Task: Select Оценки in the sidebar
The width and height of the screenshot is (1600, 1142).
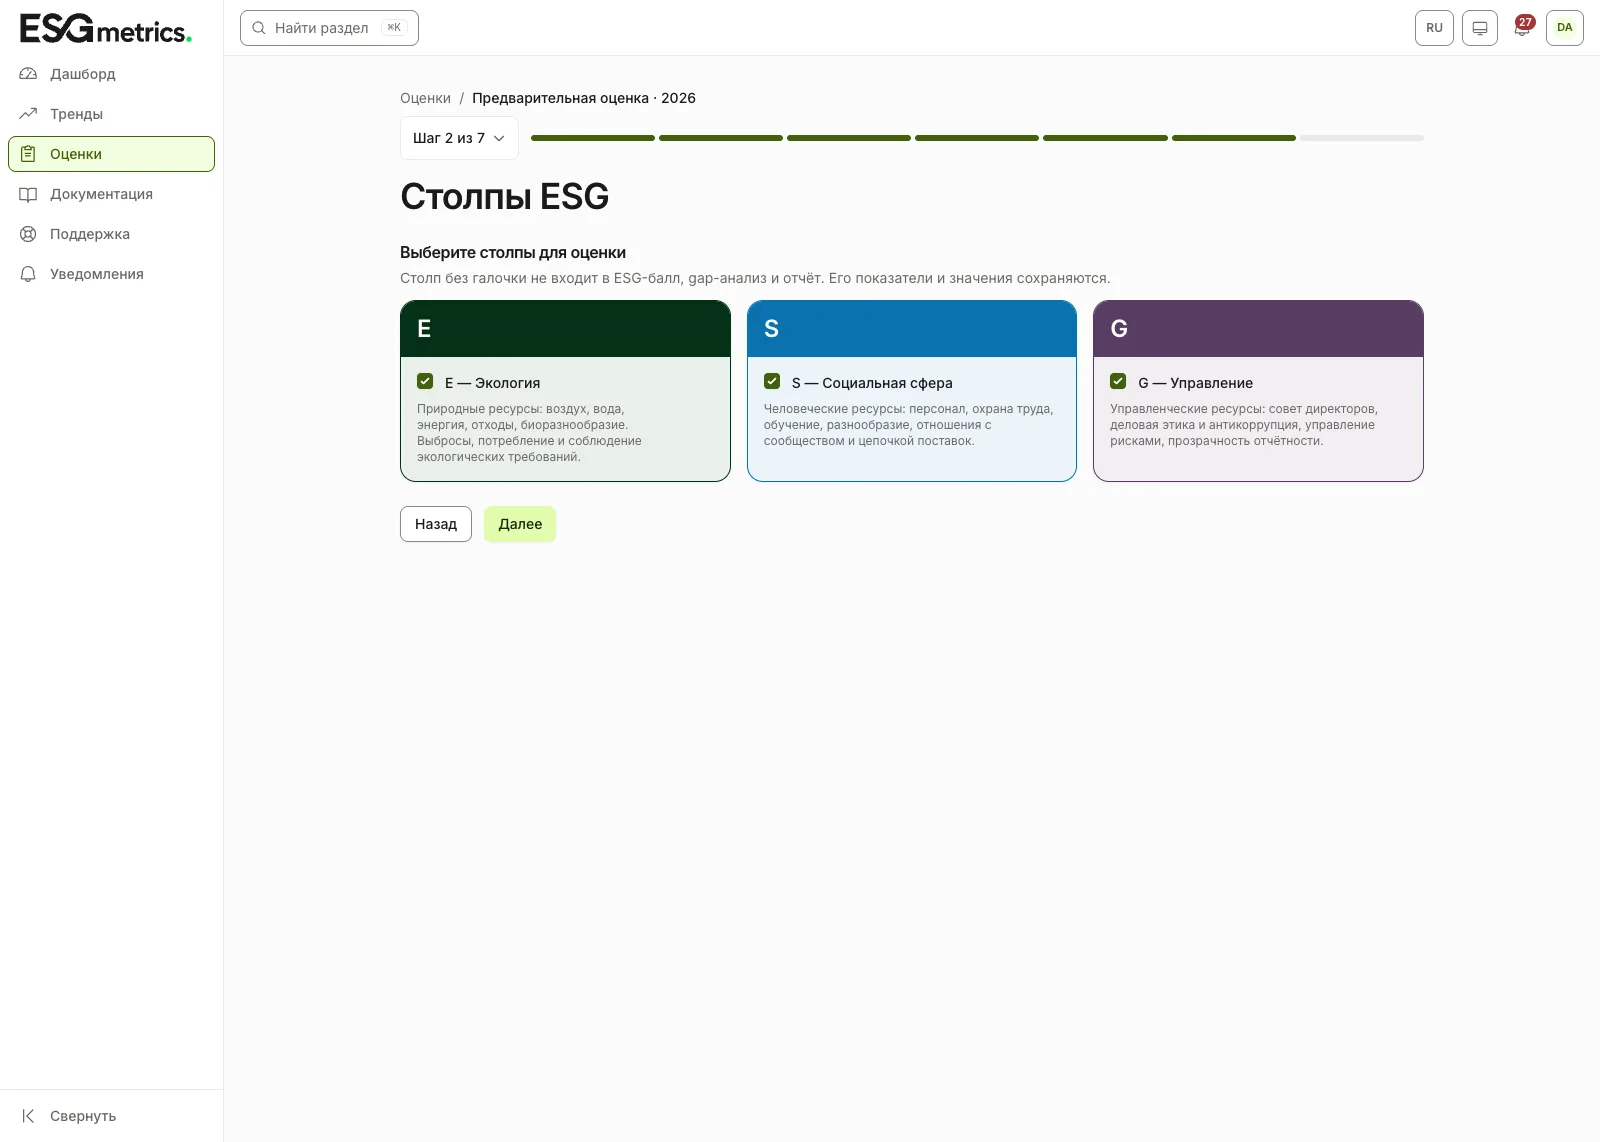Action: pos(111,154)
